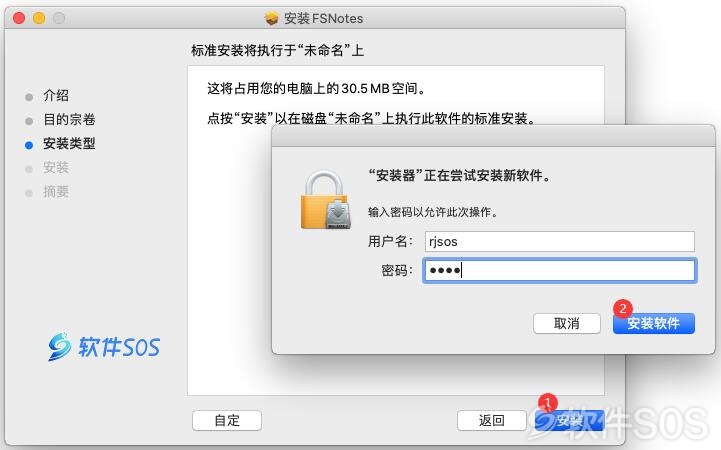Image resolution: width=721 pixels, height=450 pixels.
Task: Click the 安装软件 button
Action: pyautogui.click(x=653, y=324)
